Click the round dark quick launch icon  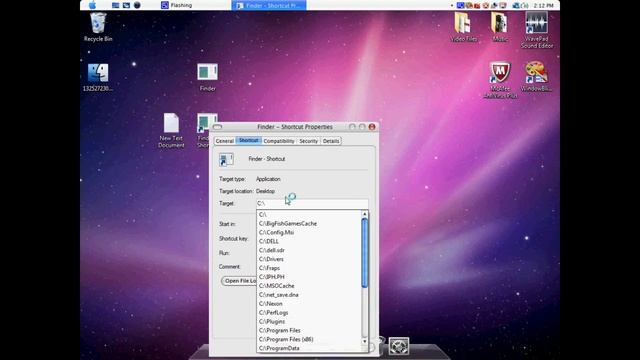pos(137,5)
